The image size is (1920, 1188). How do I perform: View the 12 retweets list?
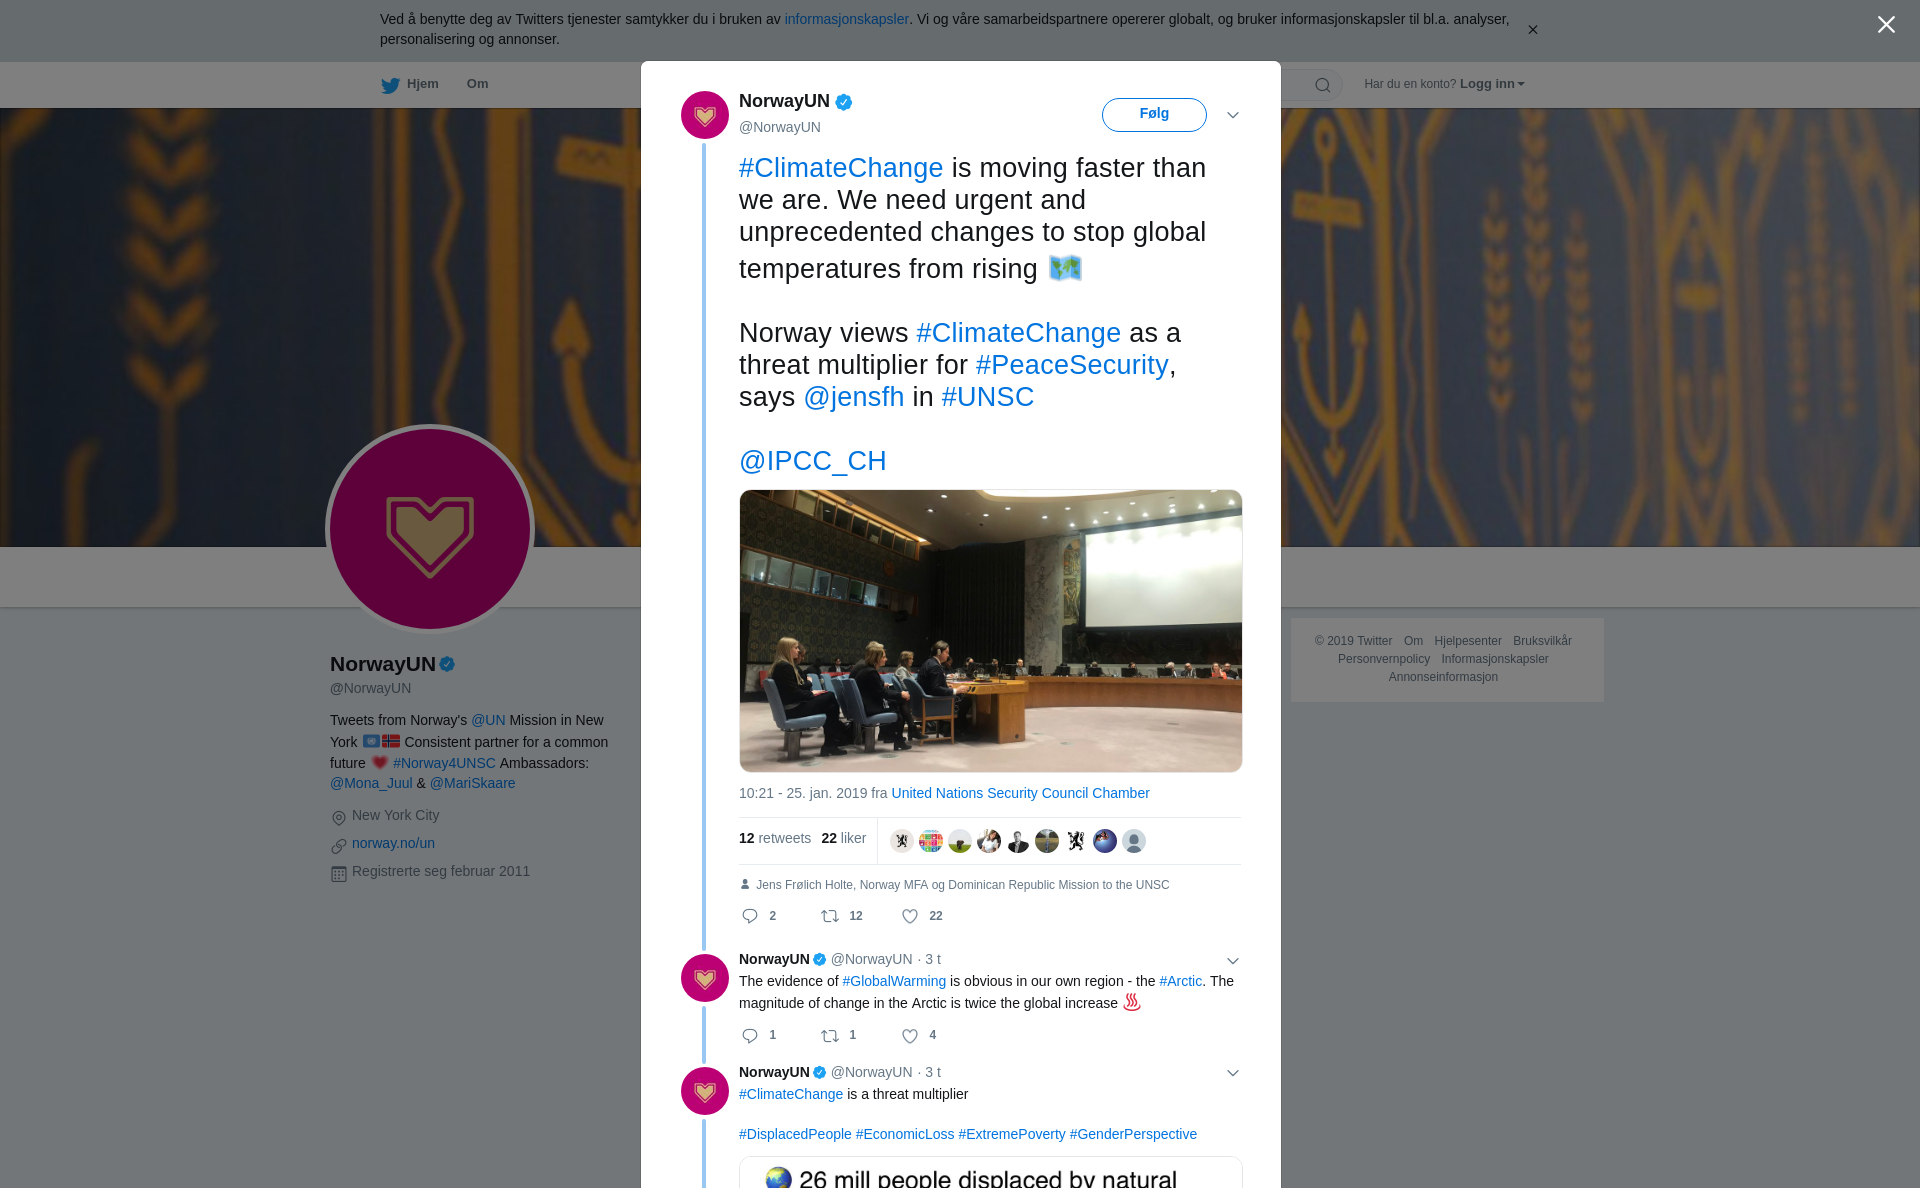click(775, 838)
